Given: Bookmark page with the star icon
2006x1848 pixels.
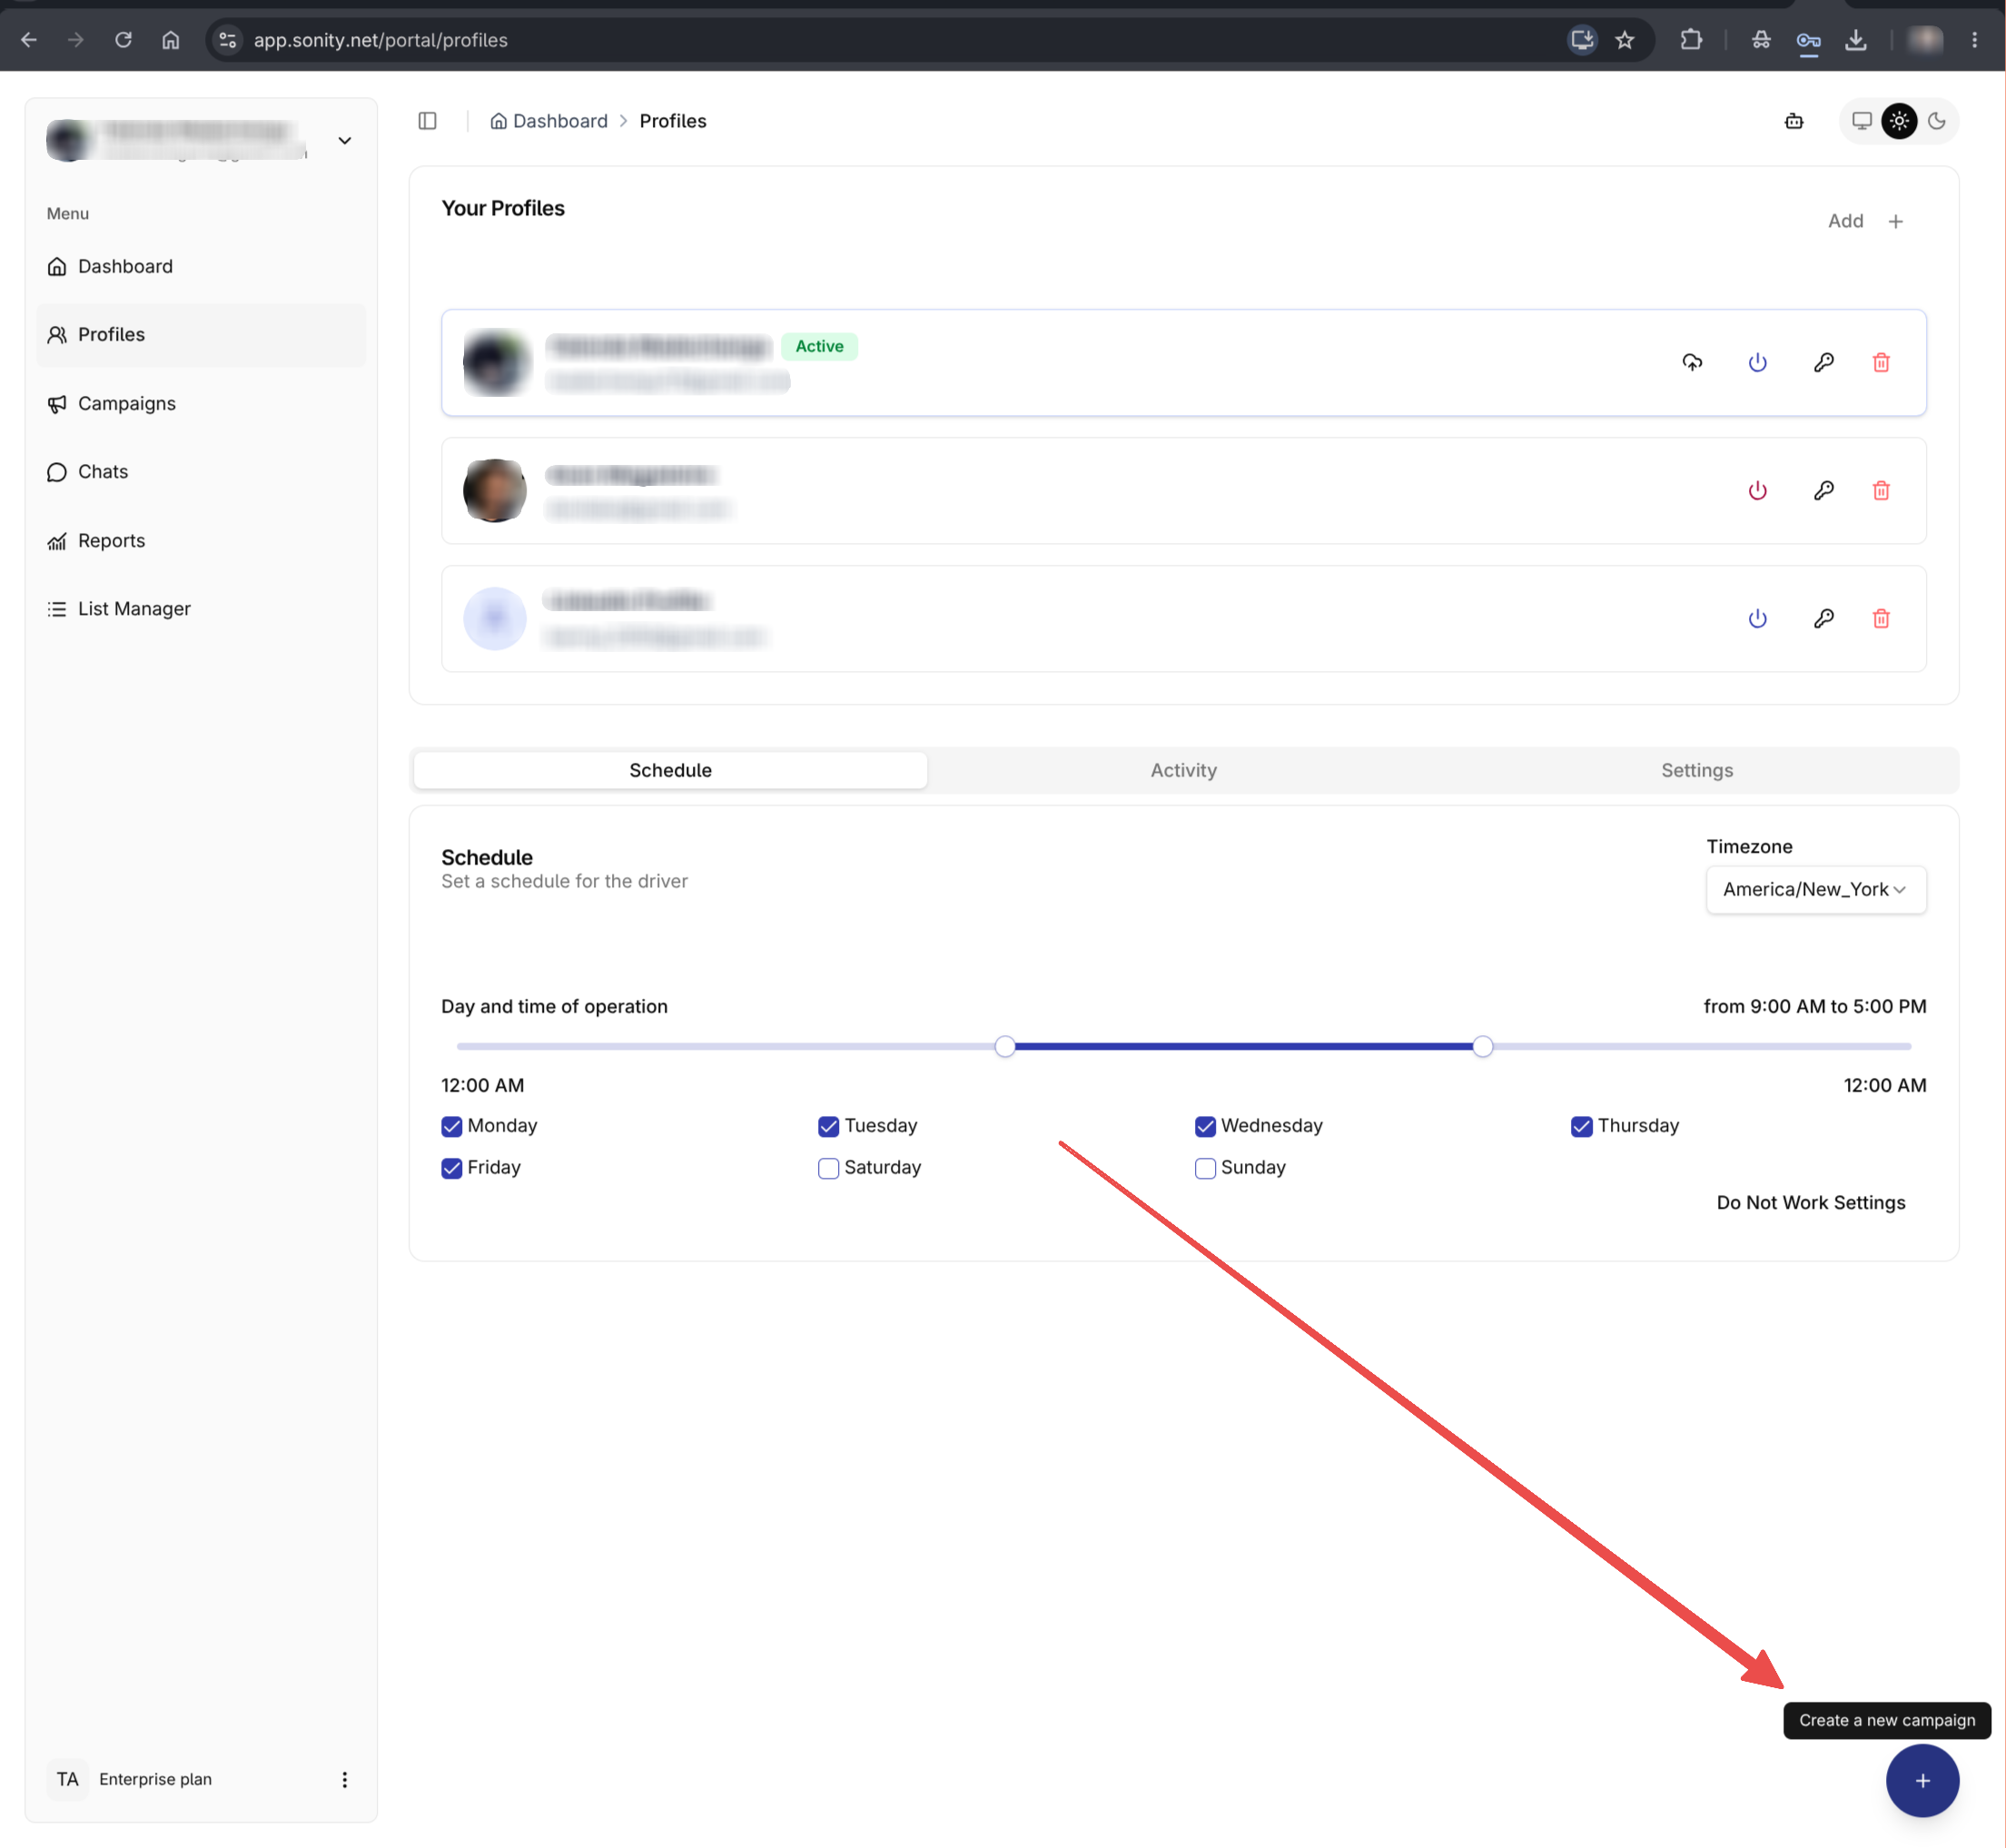Looking at the screenshot, I should coord(1625,40).
